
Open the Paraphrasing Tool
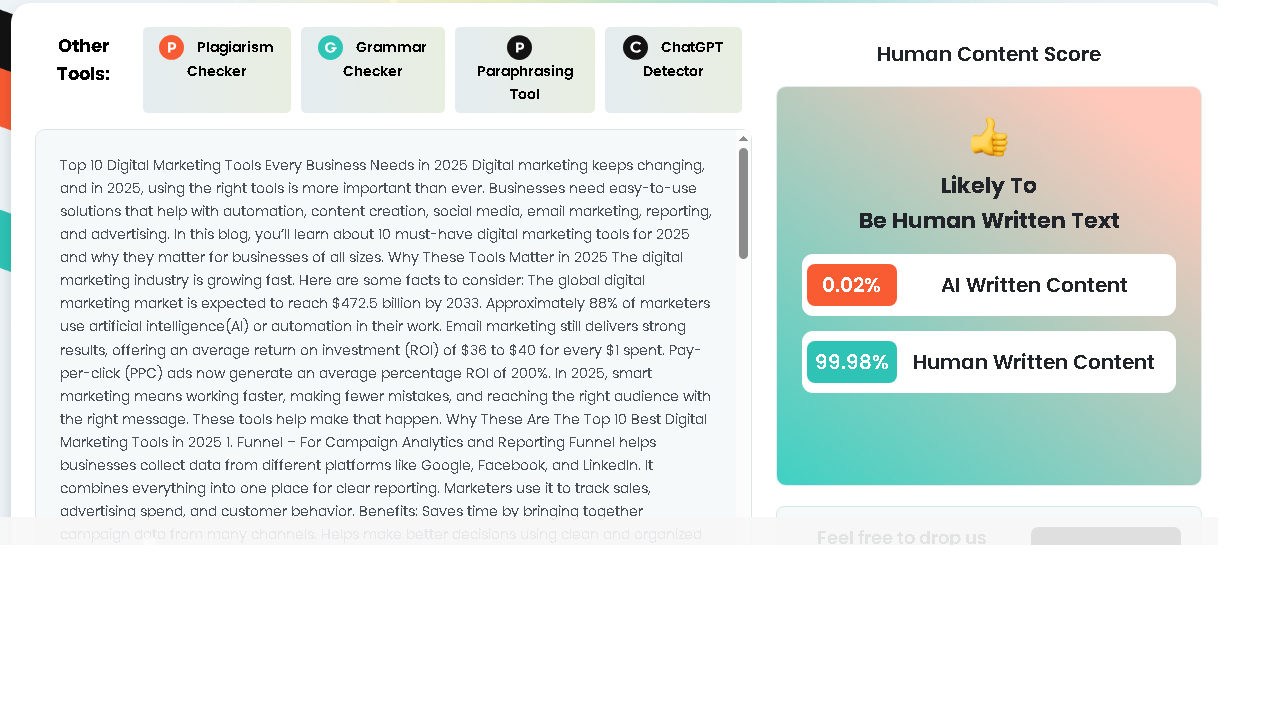pos(525,70)
